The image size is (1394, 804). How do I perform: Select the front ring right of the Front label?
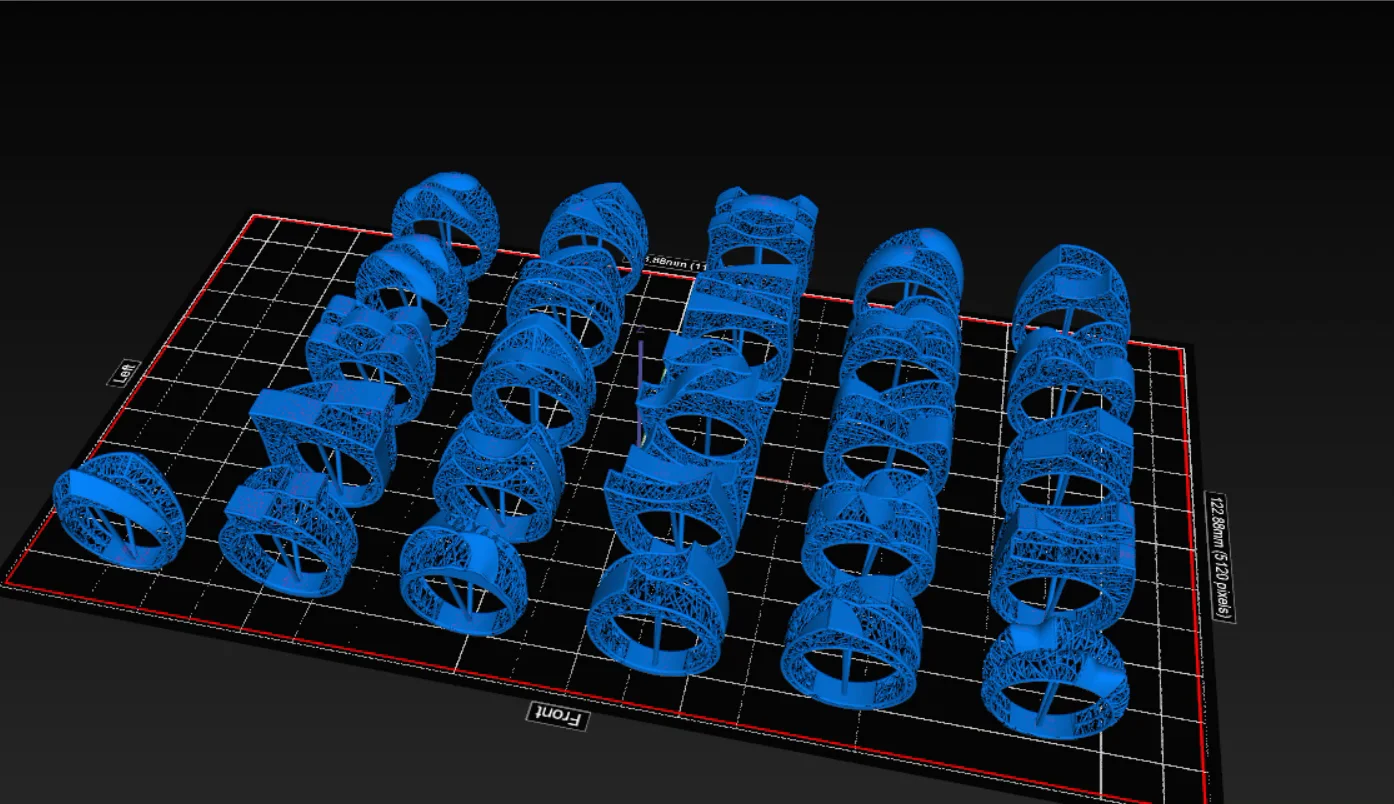(659, 610)
